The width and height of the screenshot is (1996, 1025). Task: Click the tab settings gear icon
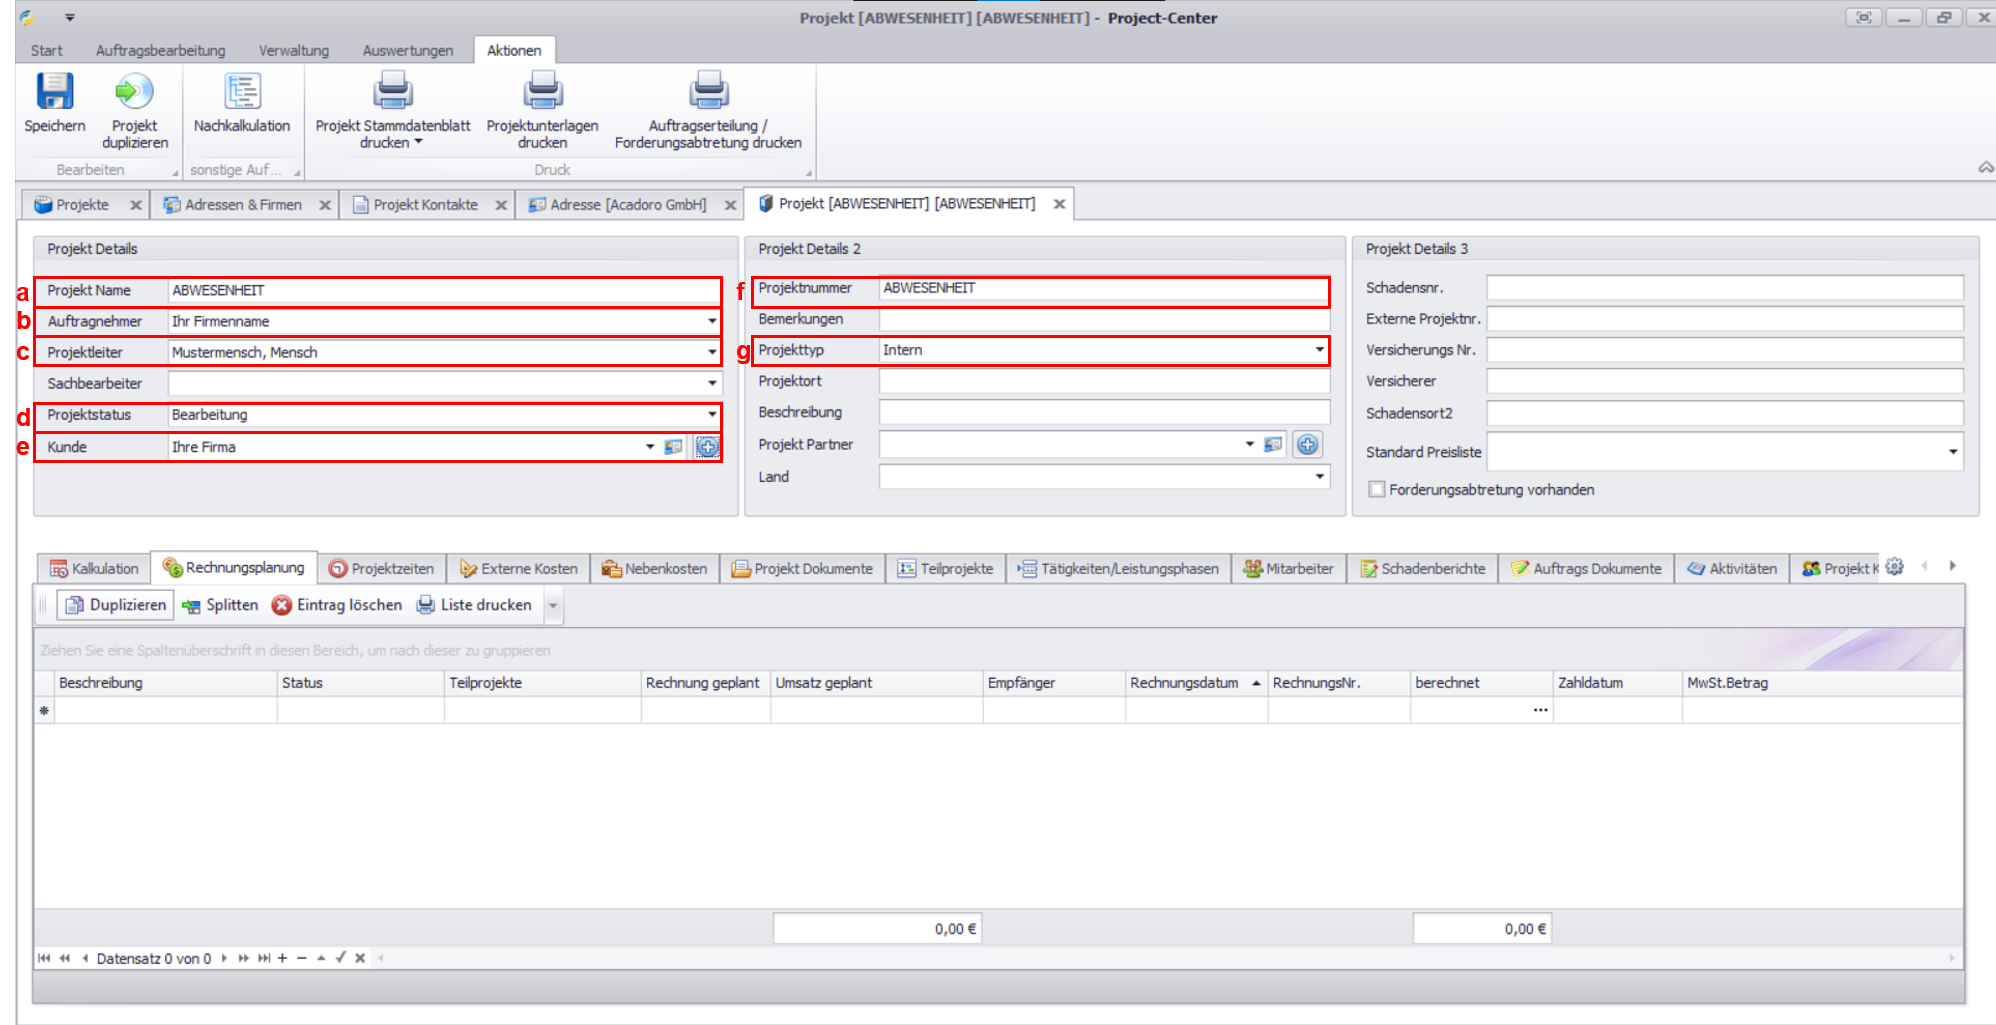1894,567
